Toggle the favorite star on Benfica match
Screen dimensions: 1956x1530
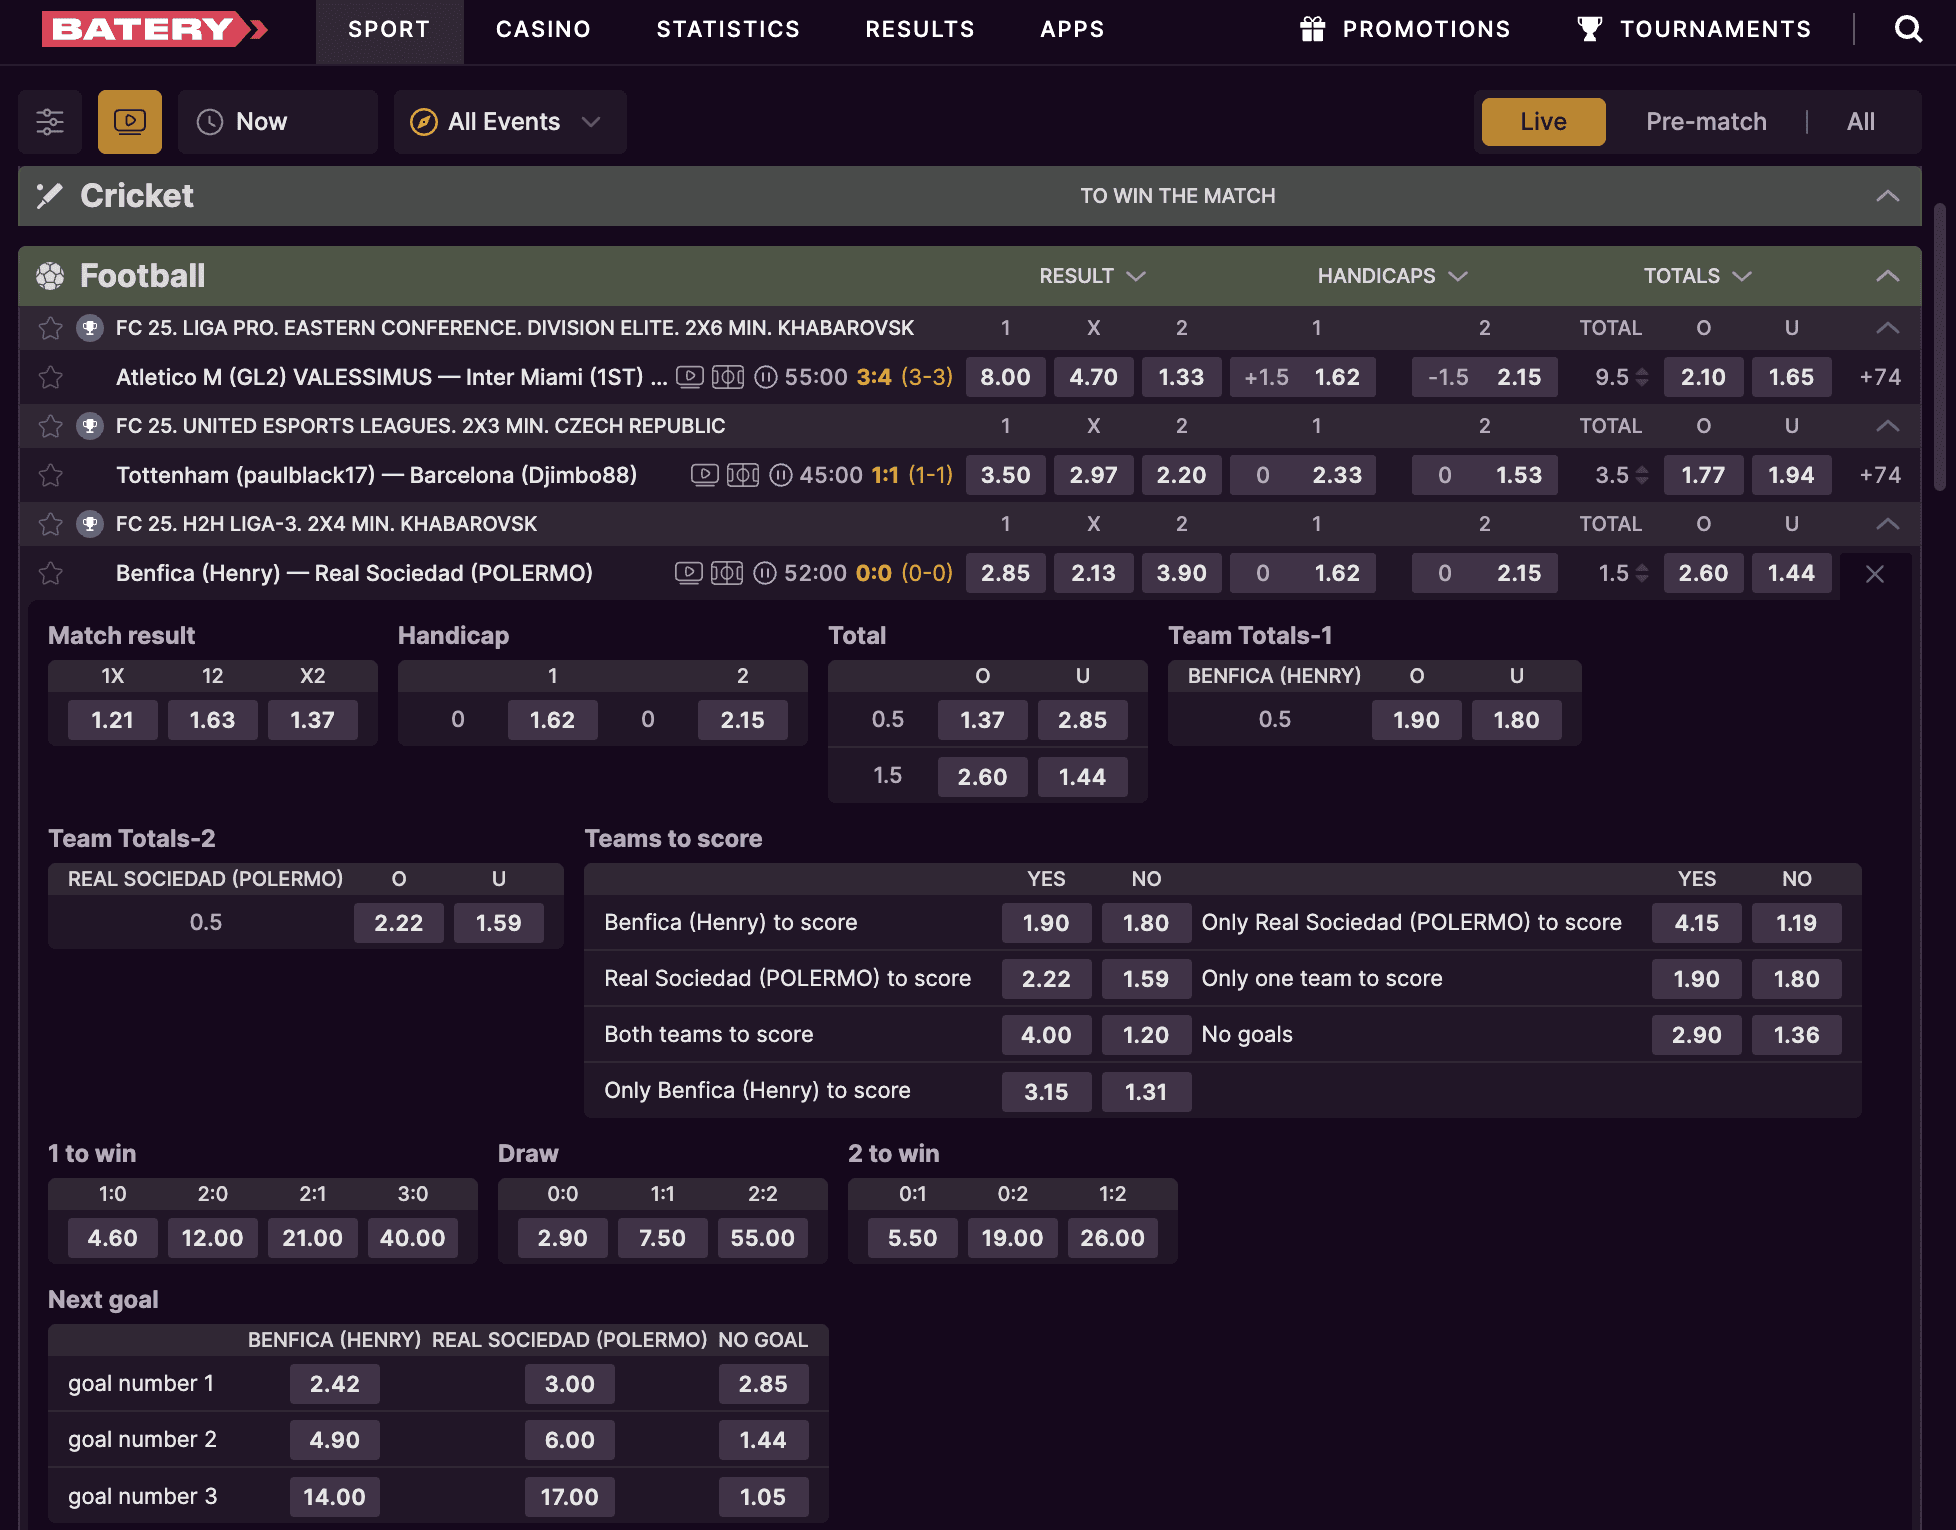pyautogui.click(x=50, y=573)
